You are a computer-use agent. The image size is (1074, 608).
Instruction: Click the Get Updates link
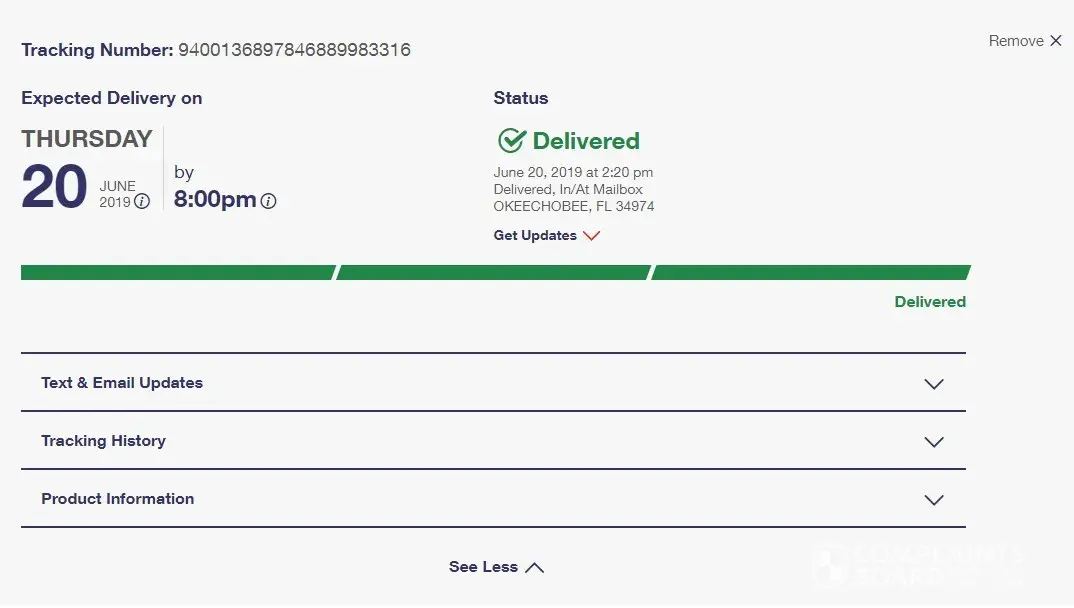coord(535,236)
